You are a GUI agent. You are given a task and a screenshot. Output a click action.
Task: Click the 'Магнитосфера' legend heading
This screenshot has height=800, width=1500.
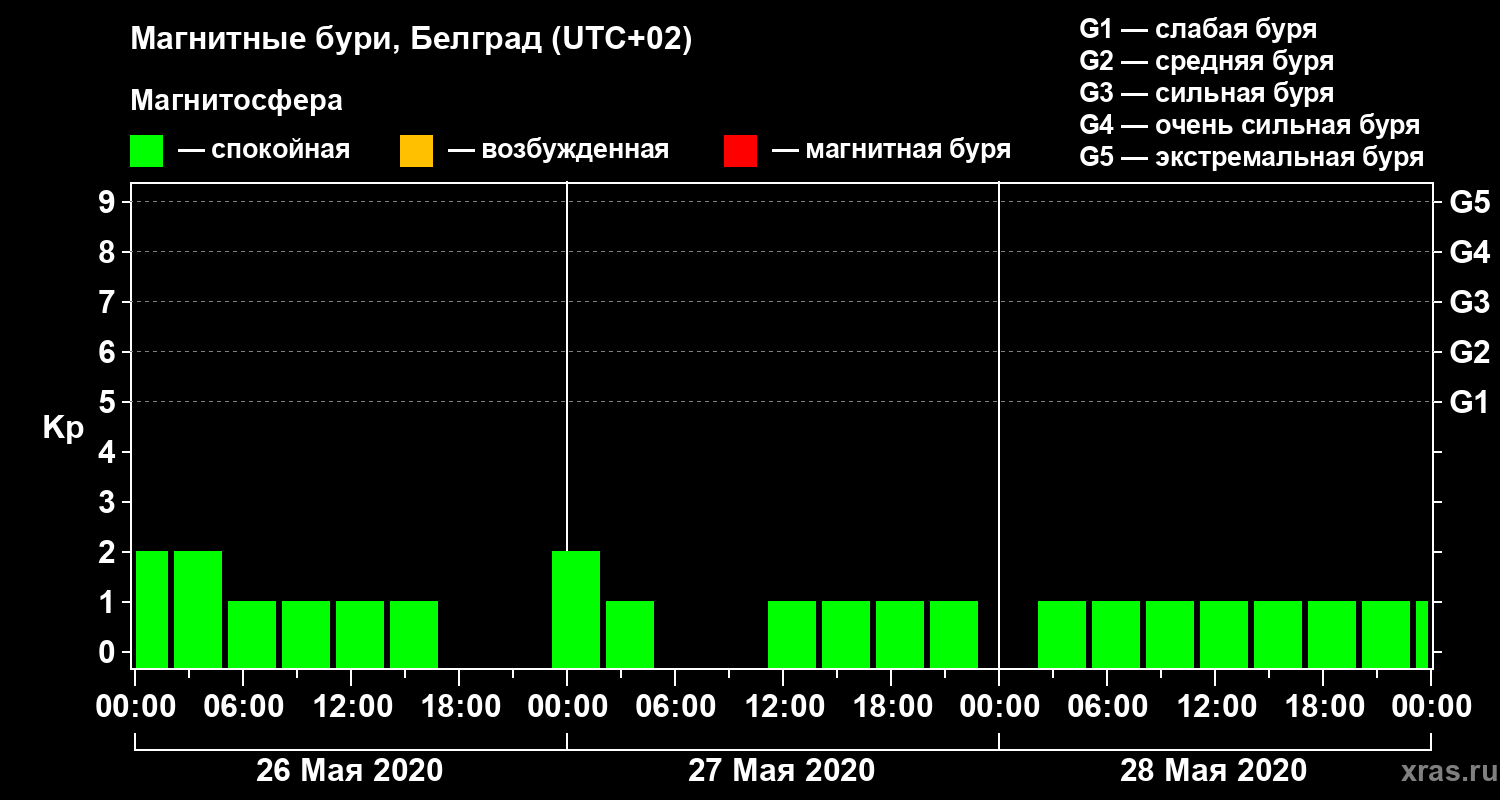tap(236, 101)
